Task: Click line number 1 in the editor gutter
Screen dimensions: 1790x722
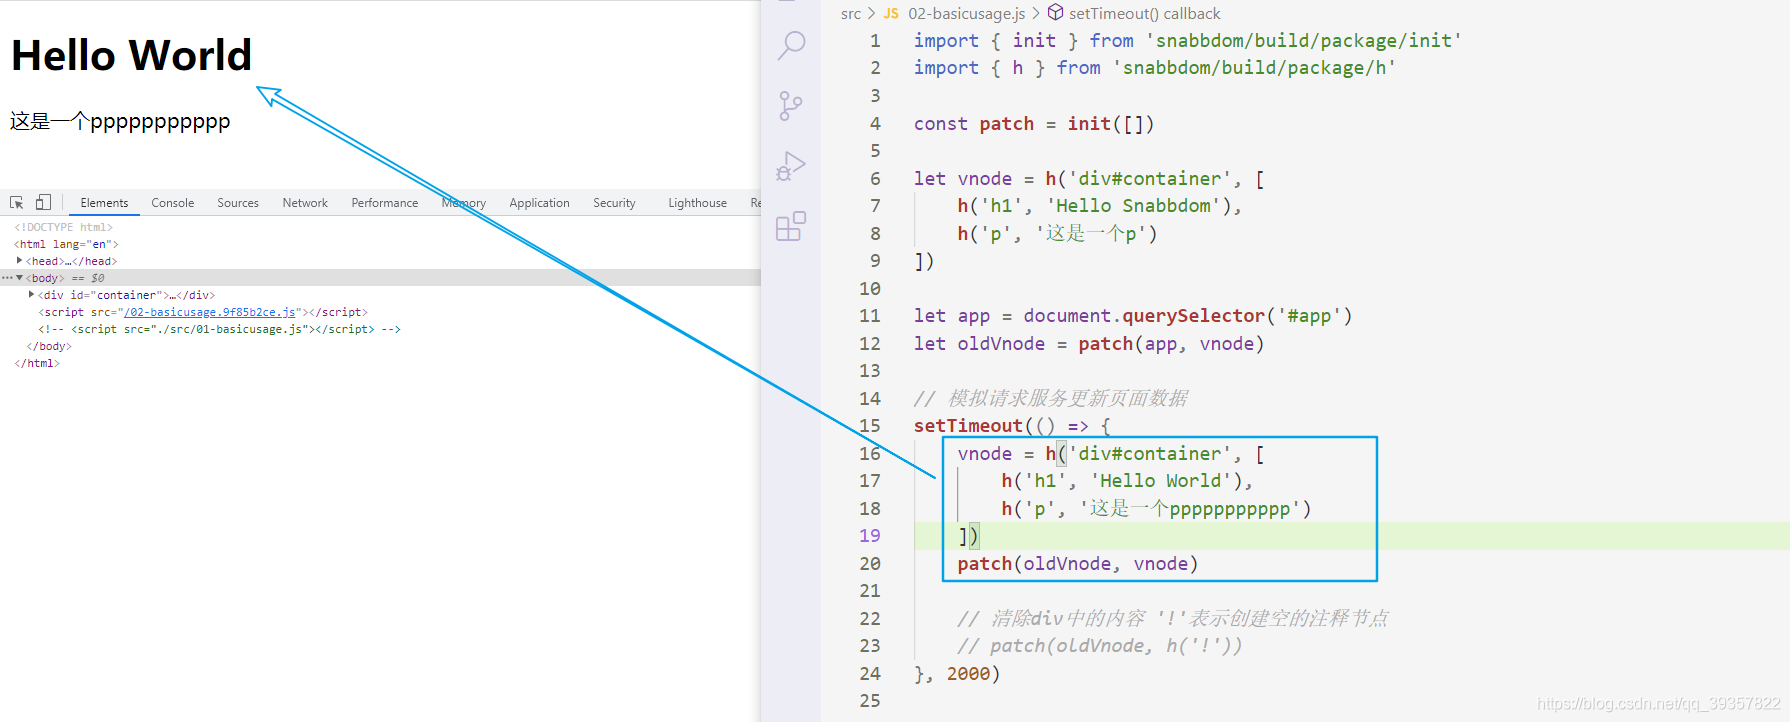Action: (x=875, y=41)
